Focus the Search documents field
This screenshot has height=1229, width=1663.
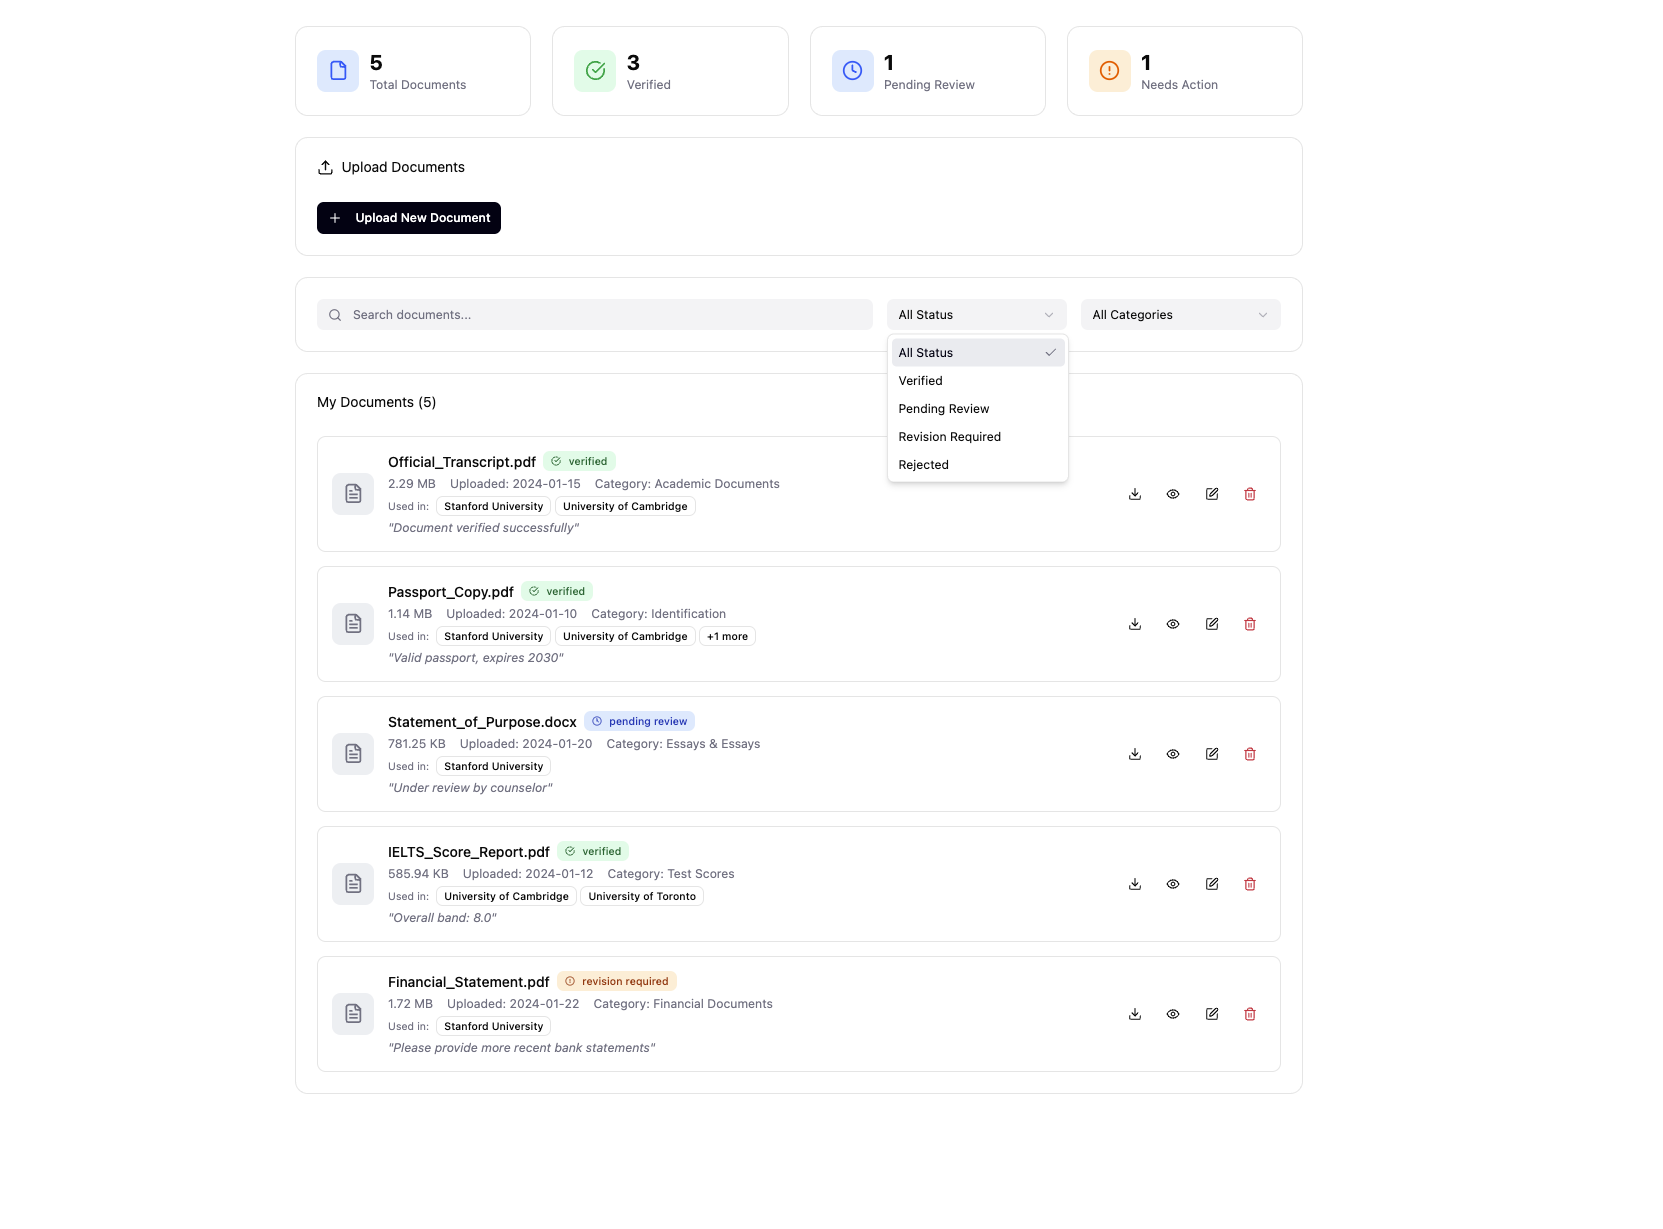click(595, 315)
